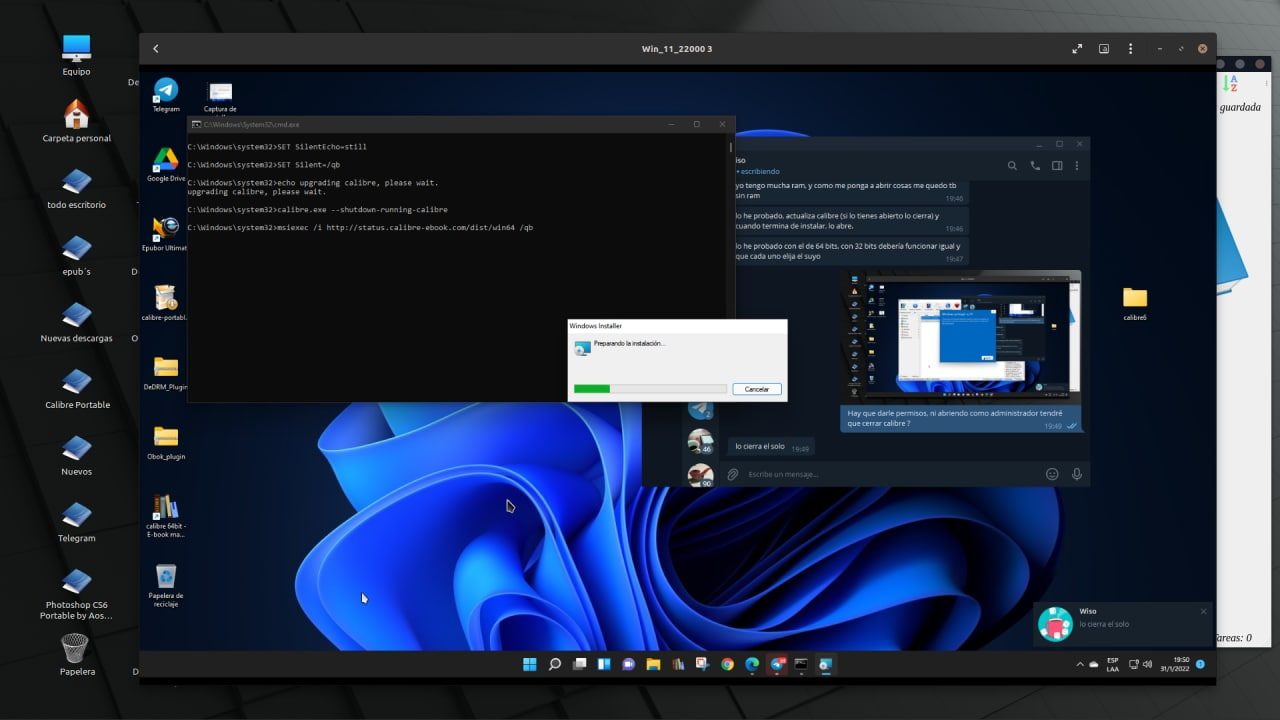This screenshot has height=720, width=1280.
Task: Open Google Chrome from the taskbar
Action: [727, 664]
